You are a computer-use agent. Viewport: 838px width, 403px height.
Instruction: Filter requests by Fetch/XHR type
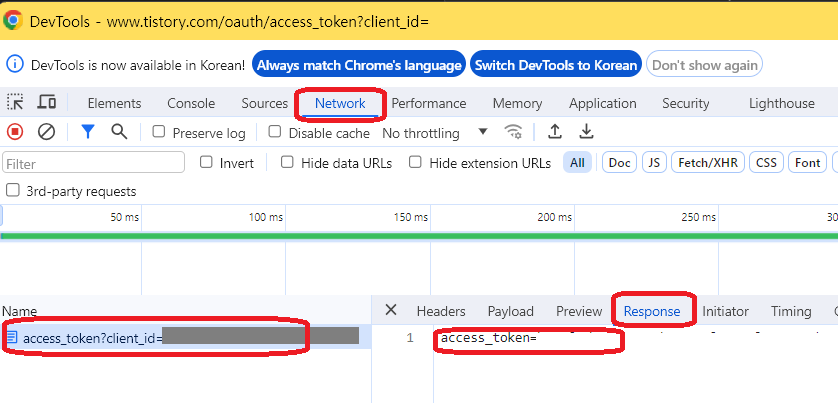708,162
